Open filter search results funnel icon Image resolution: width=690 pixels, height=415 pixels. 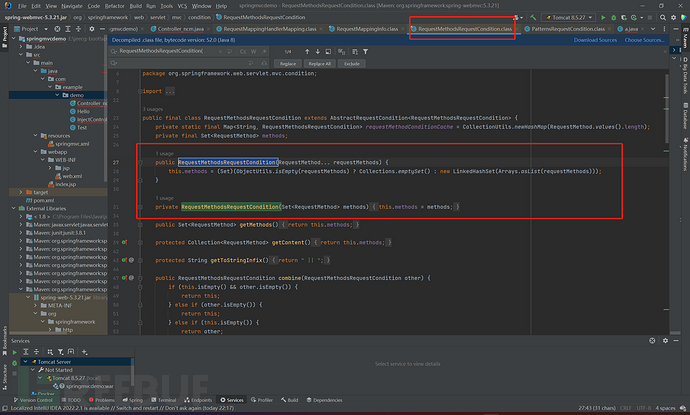(x=365, y=52)
